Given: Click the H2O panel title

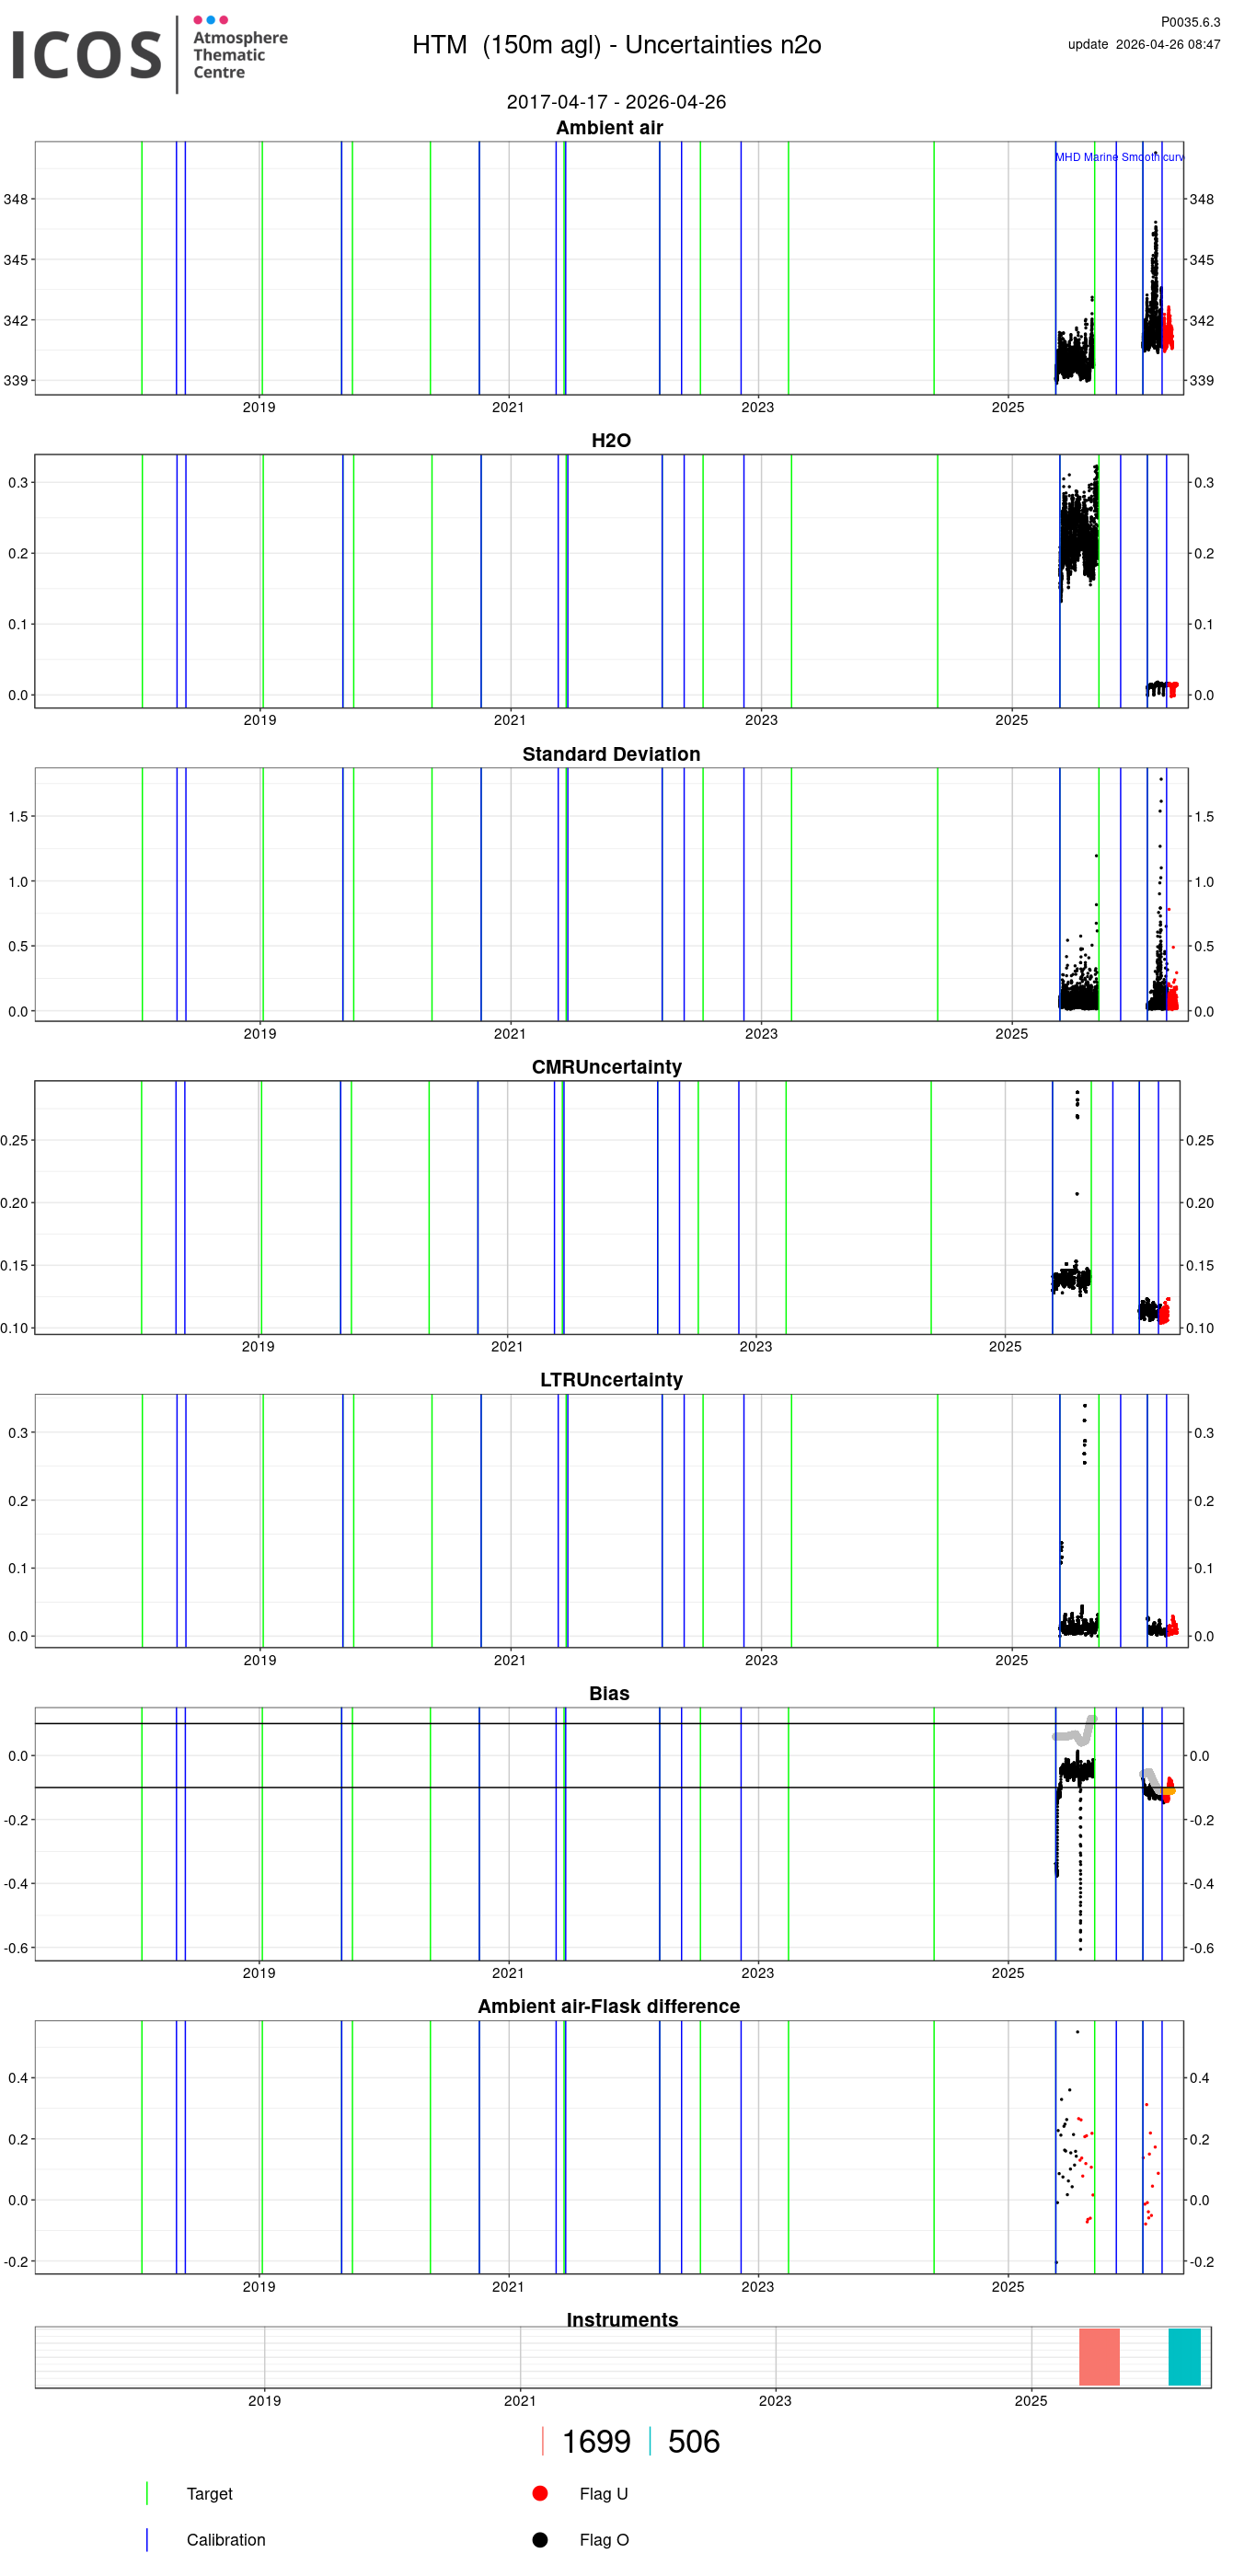Looking at the screenshot, I should click(610, 441).
